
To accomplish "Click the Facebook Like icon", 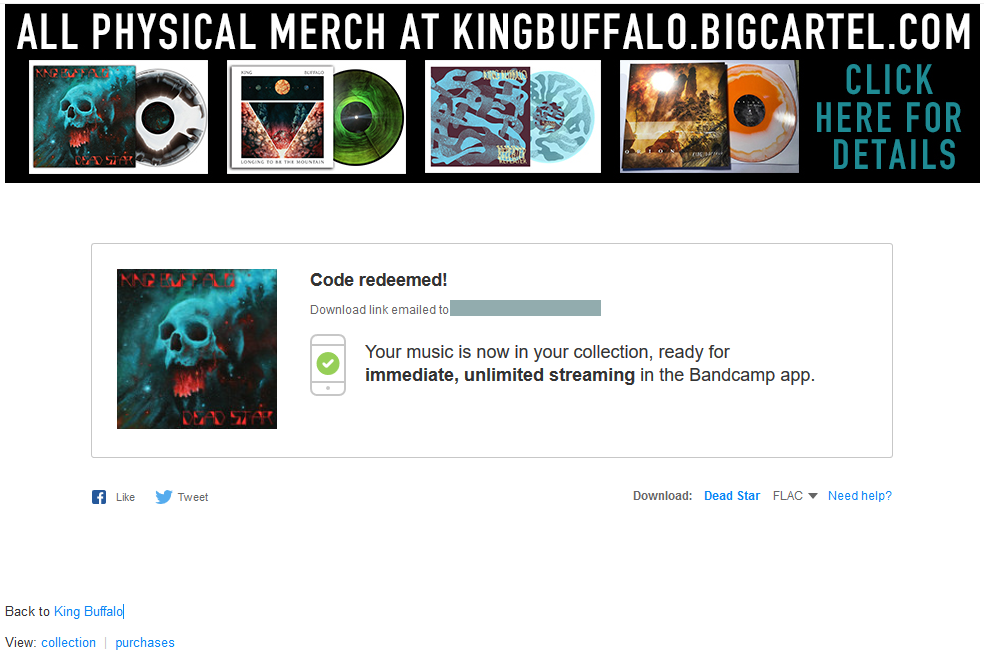I will (99, 497).
